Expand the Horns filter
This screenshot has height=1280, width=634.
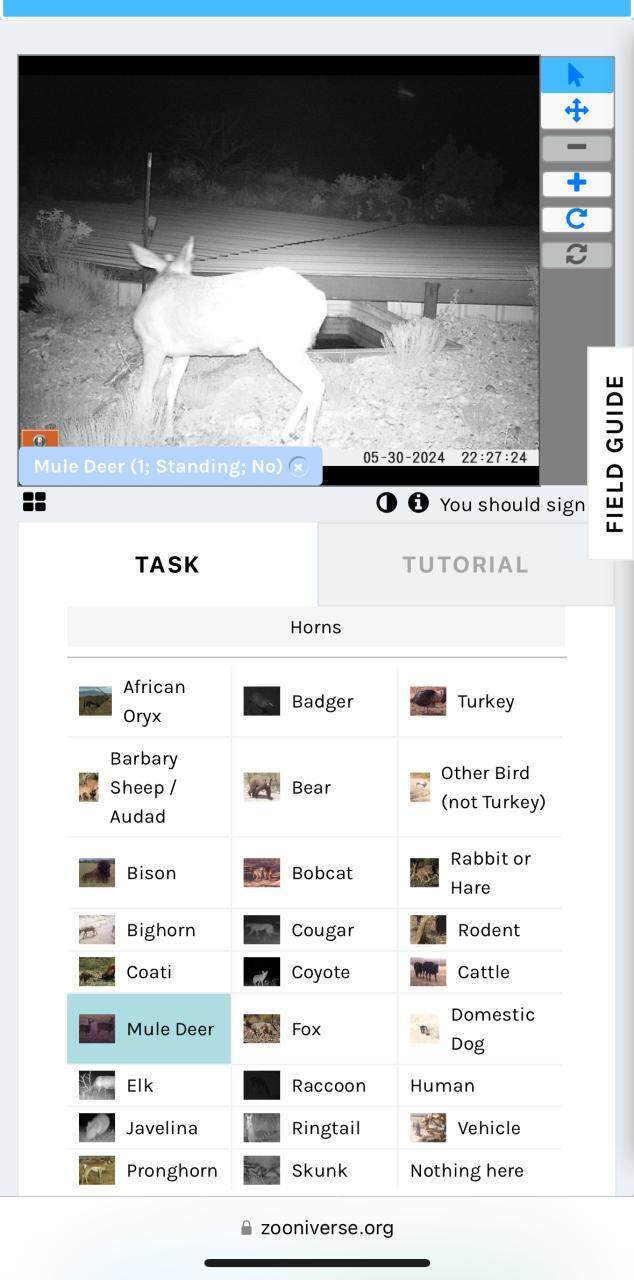pyautogui.click(x=316, y=627)
